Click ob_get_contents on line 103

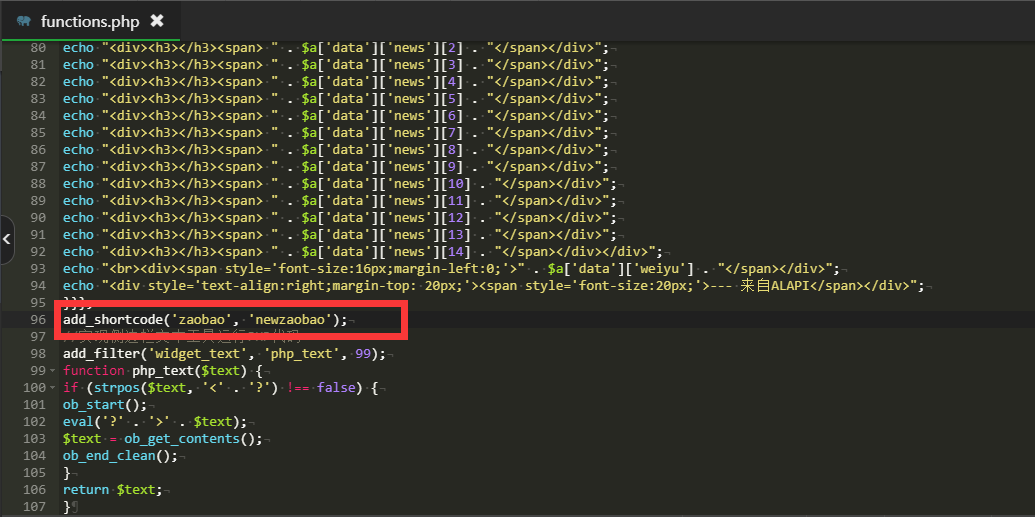182,439
